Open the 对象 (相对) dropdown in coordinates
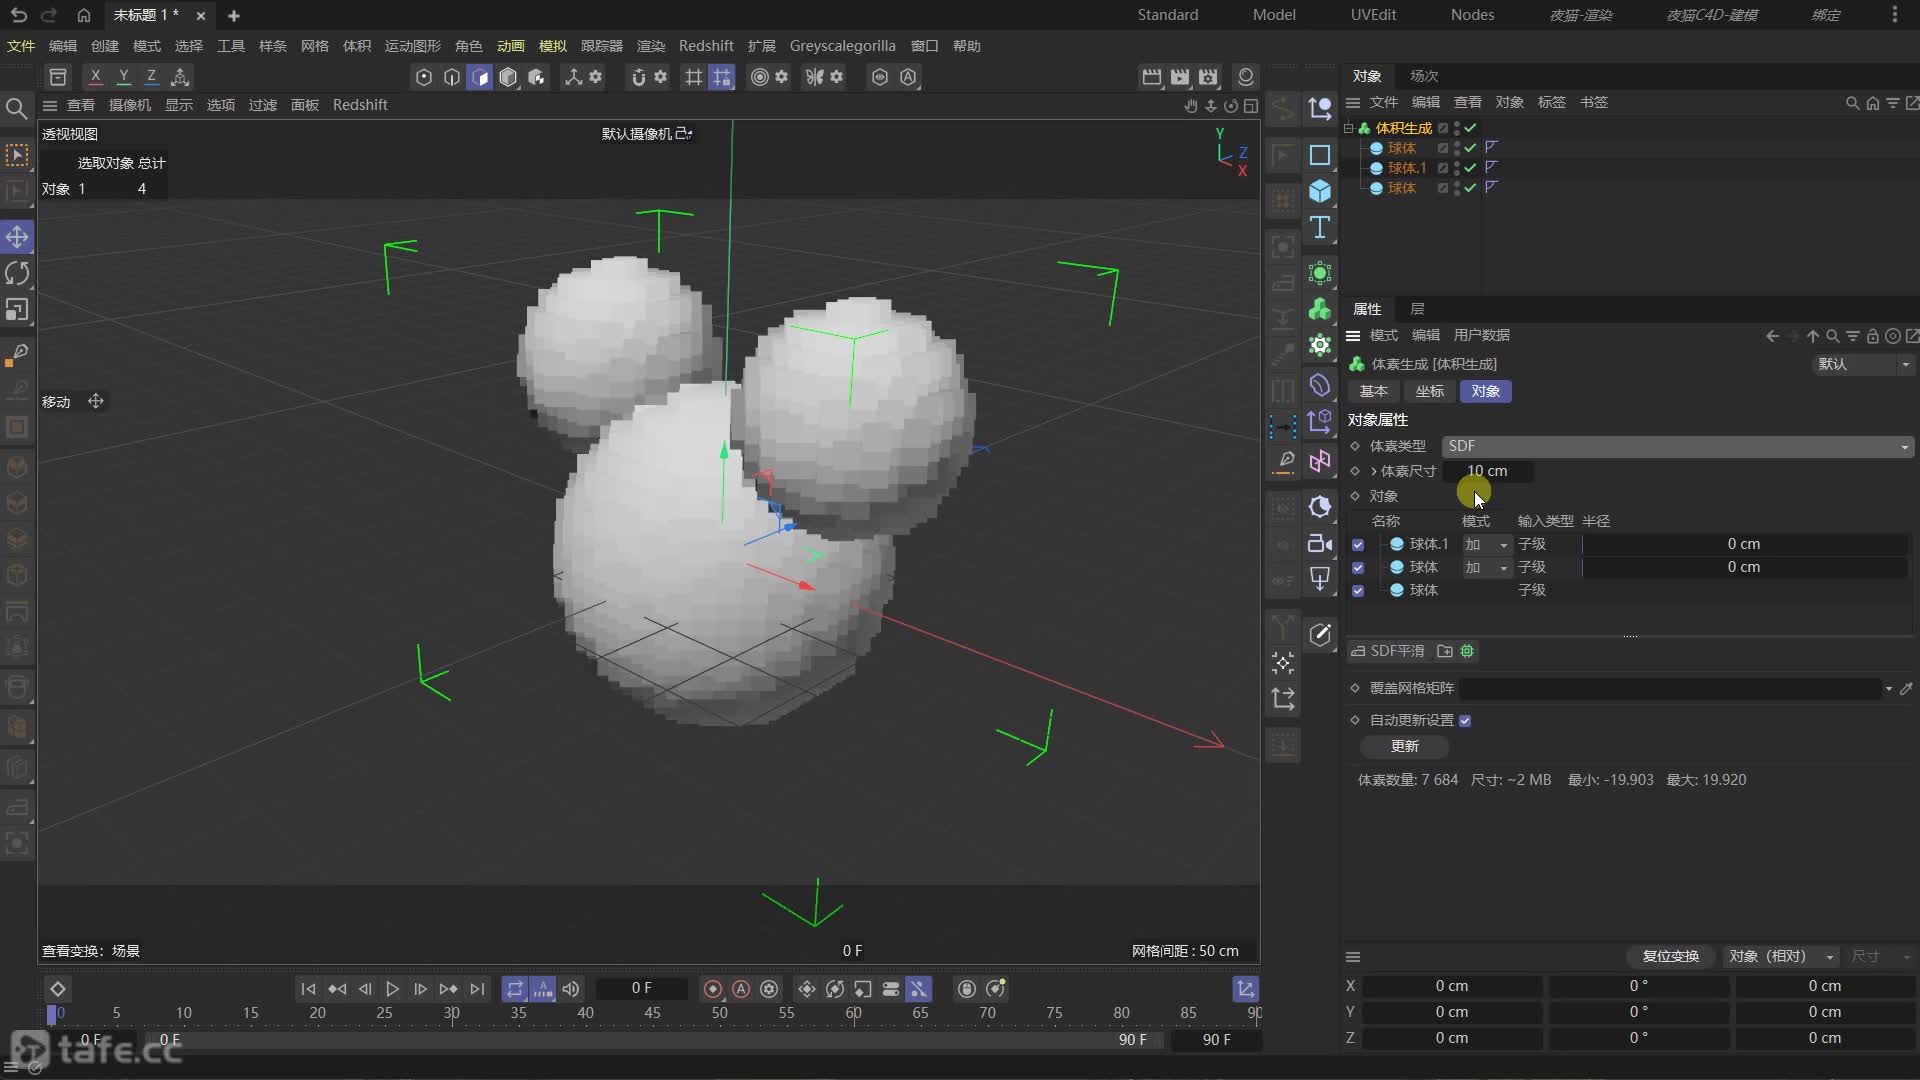The image size is (1920, 1080). pos(1781,956)
